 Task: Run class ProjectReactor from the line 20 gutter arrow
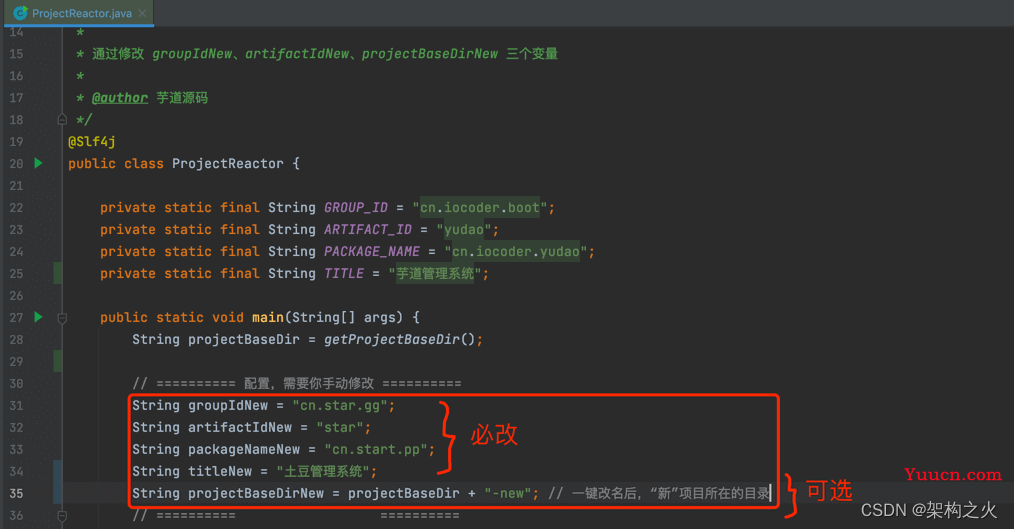pos(38,163)
